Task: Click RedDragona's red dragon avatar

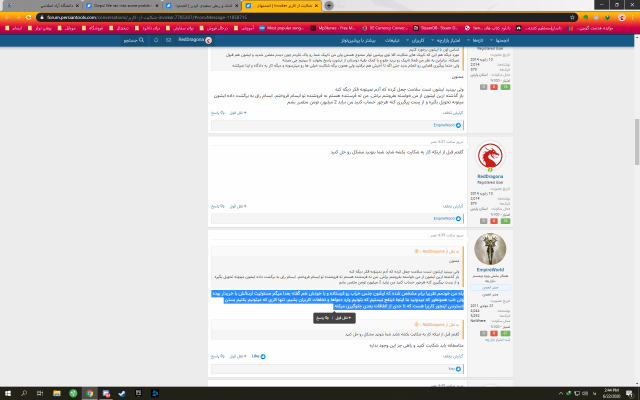Action: pyautogui.click(x=491, y=156)
